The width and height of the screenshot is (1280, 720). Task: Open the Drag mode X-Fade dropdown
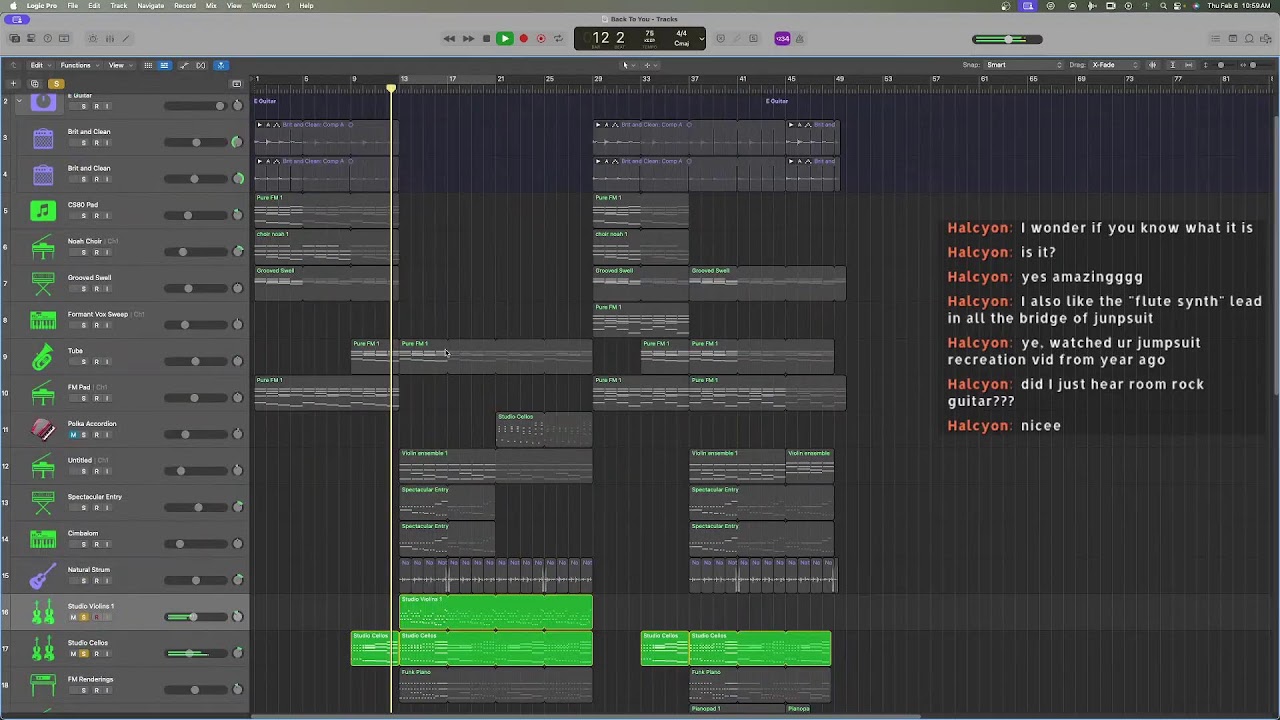[1115, 65]
